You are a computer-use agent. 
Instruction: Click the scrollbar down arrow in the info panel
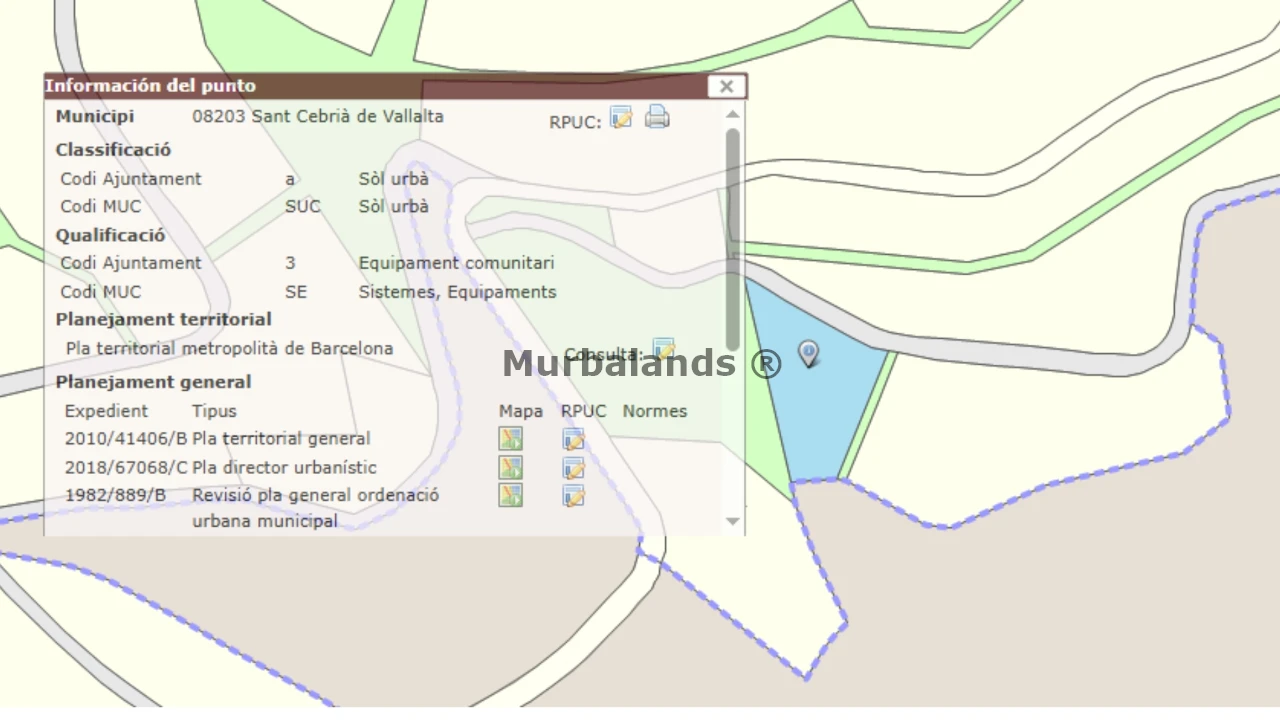[733, 521]
